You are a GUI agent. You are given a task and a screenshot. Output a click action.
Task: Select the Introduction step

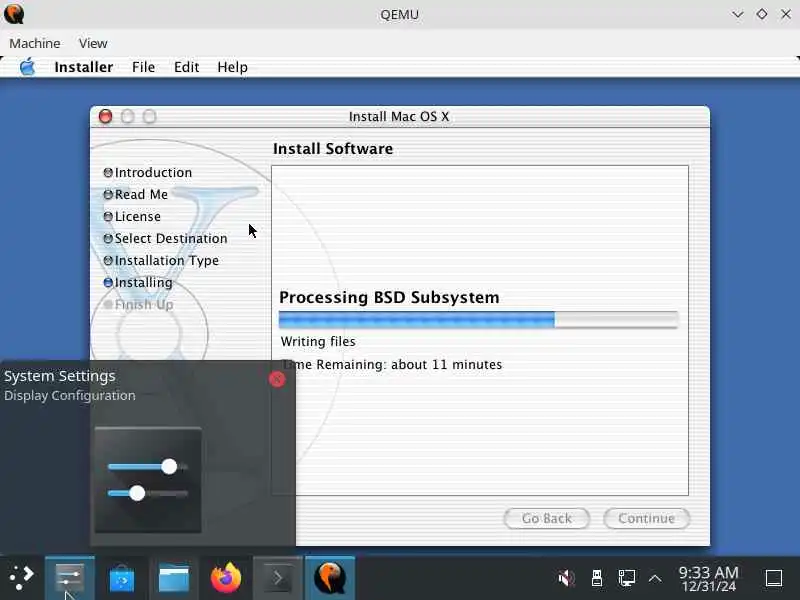click(148, 172)
